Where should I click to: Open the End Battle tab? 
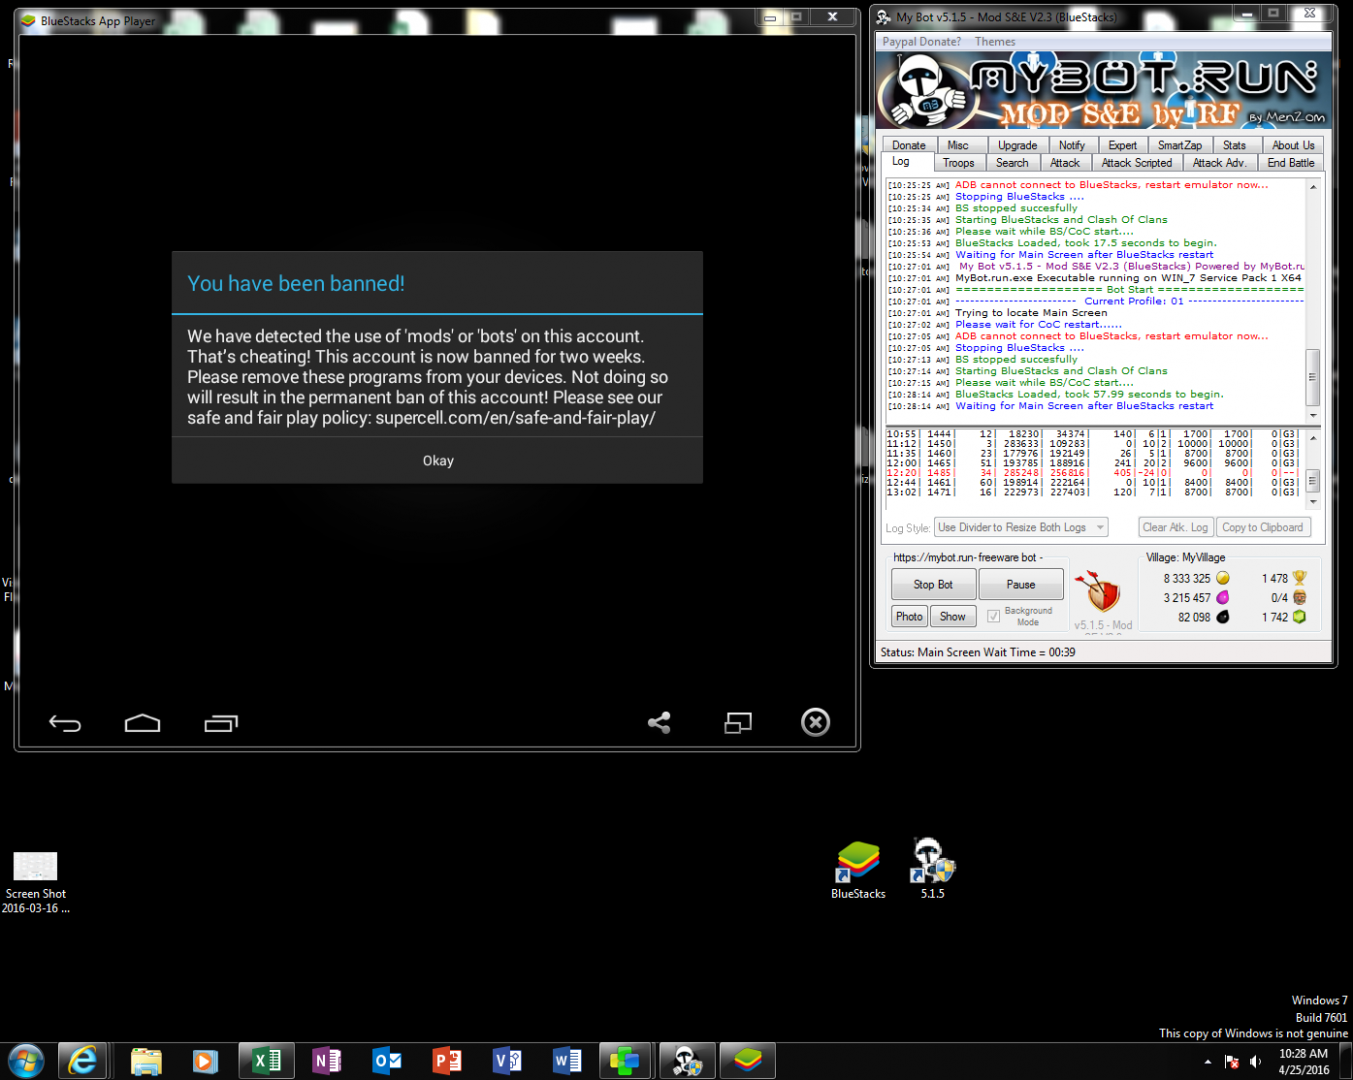(x=1291, y=163)
